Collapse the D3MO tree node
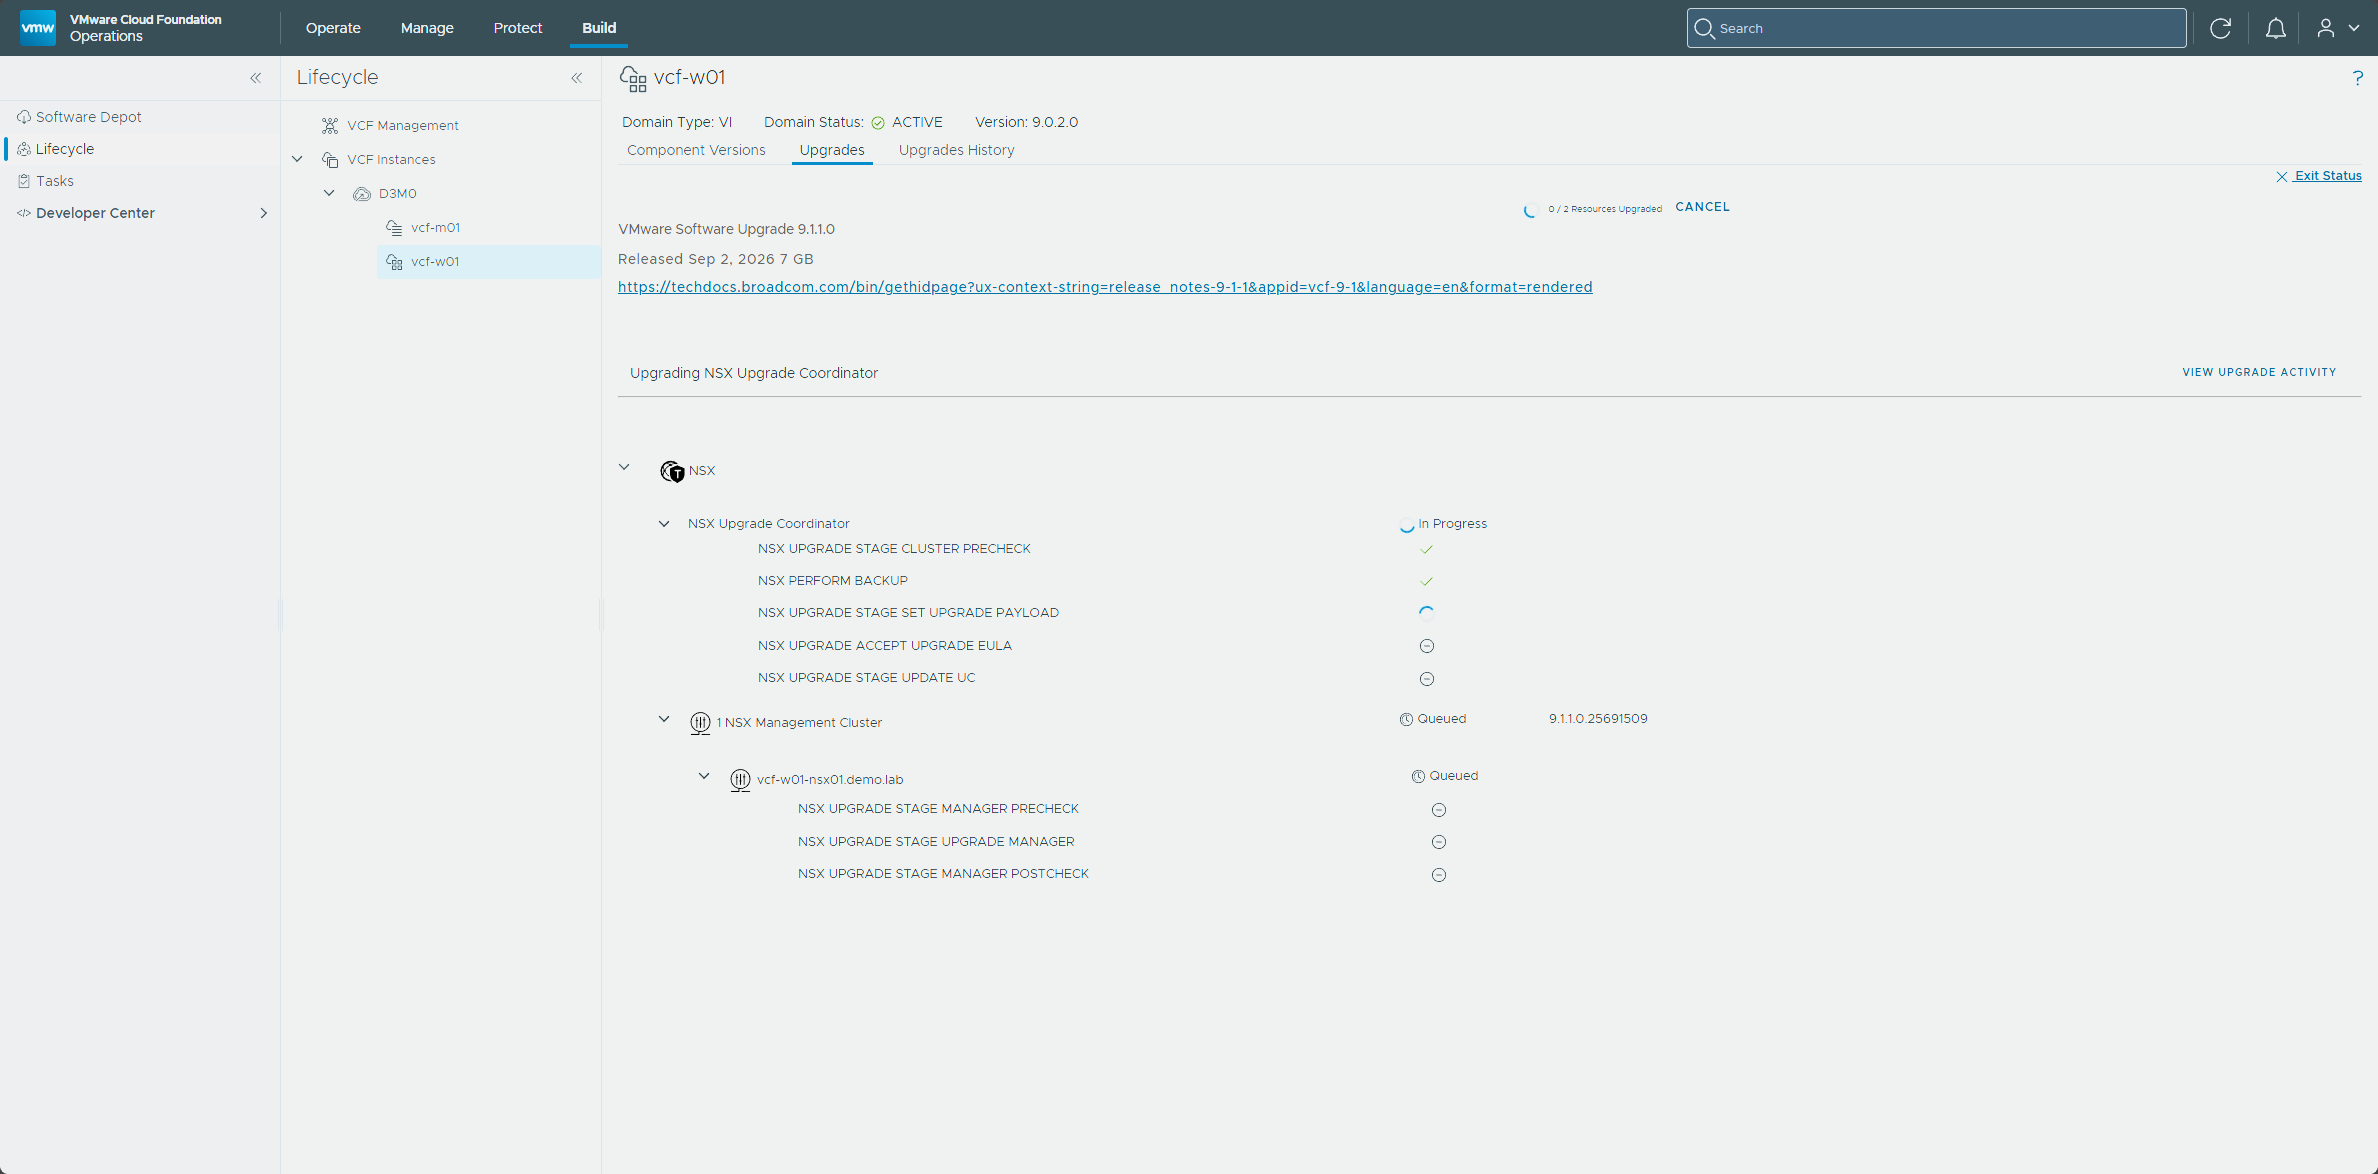The width and height of the screenshot is (2378, 1174). (329, 193)
